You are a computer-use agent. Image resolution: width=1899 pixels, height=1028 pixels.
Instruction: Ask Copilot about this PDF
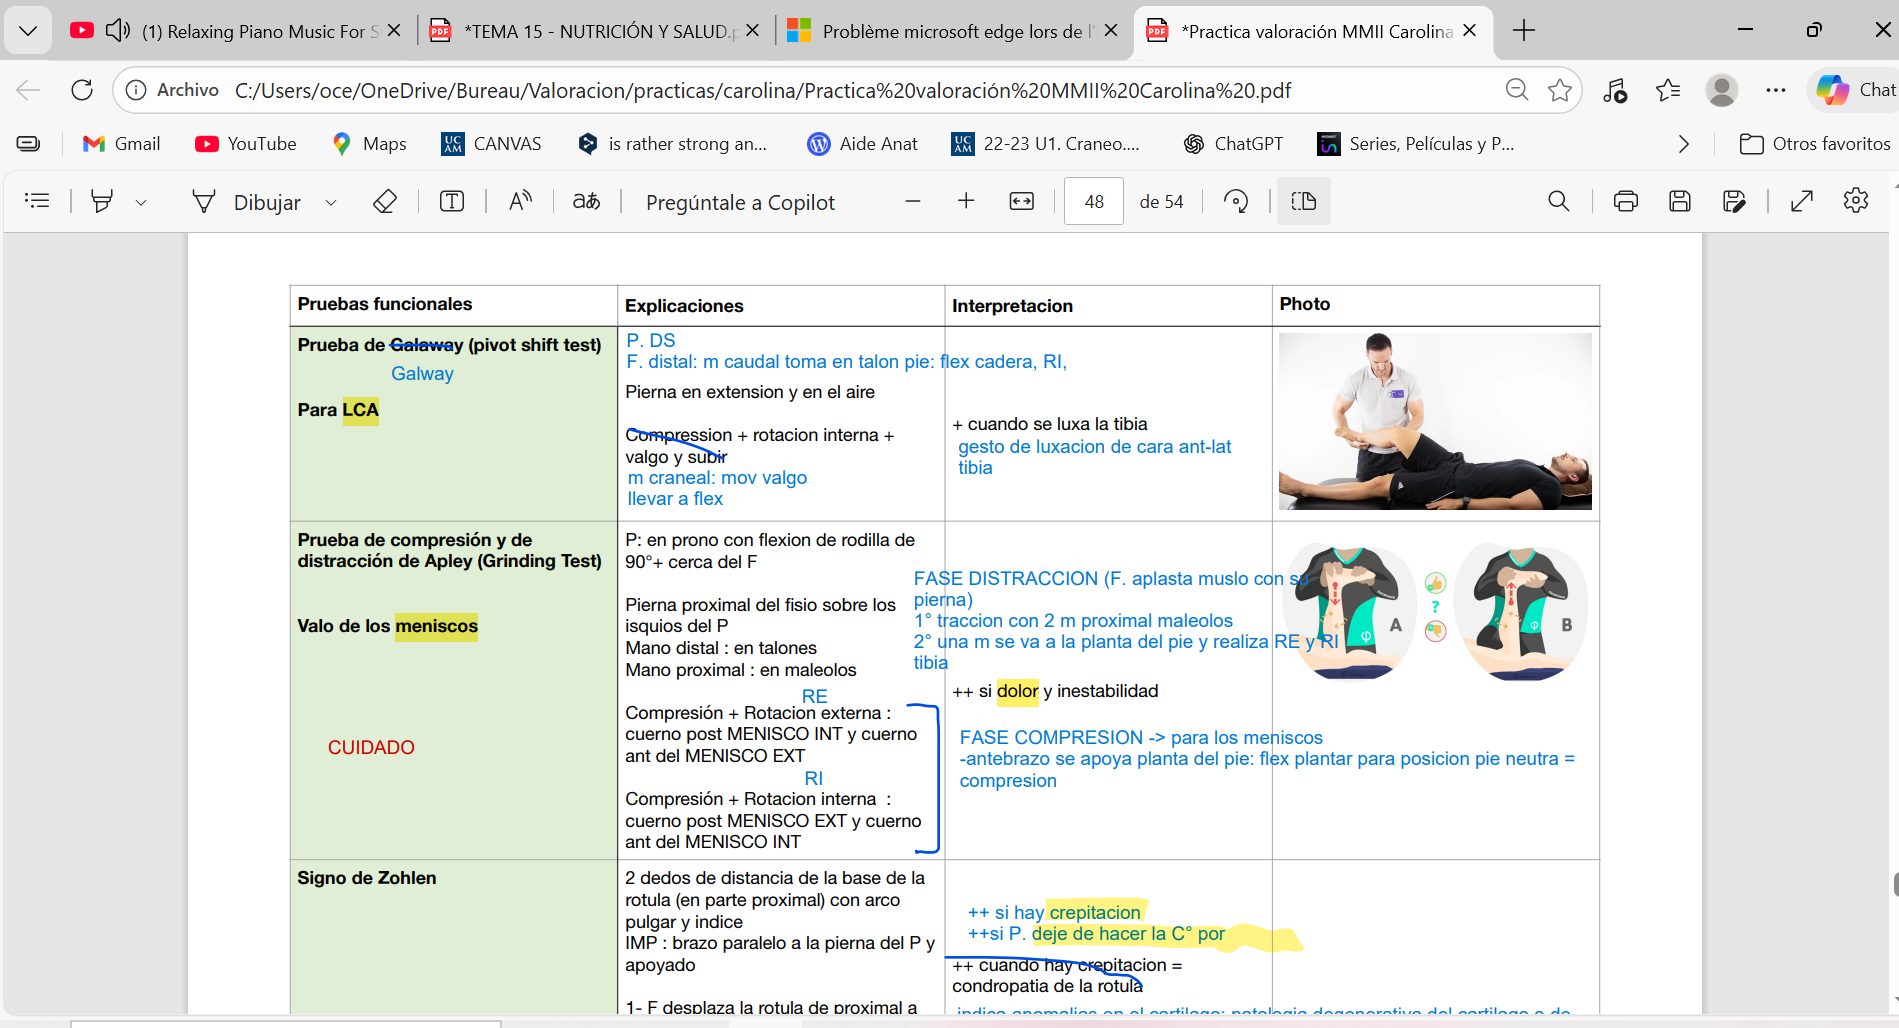740,202
